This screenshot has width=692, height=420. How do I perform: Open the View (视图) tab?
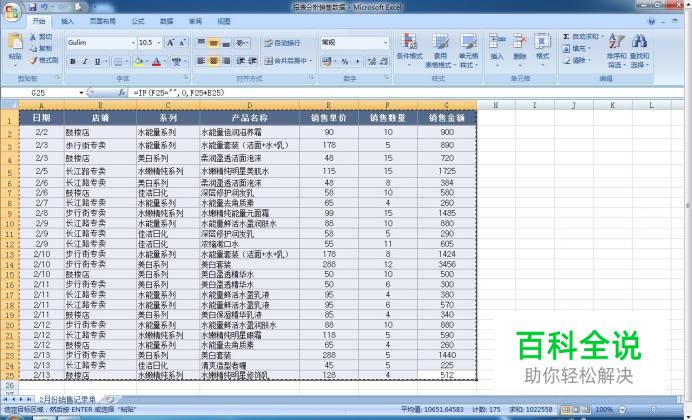(x=224, y=21)
